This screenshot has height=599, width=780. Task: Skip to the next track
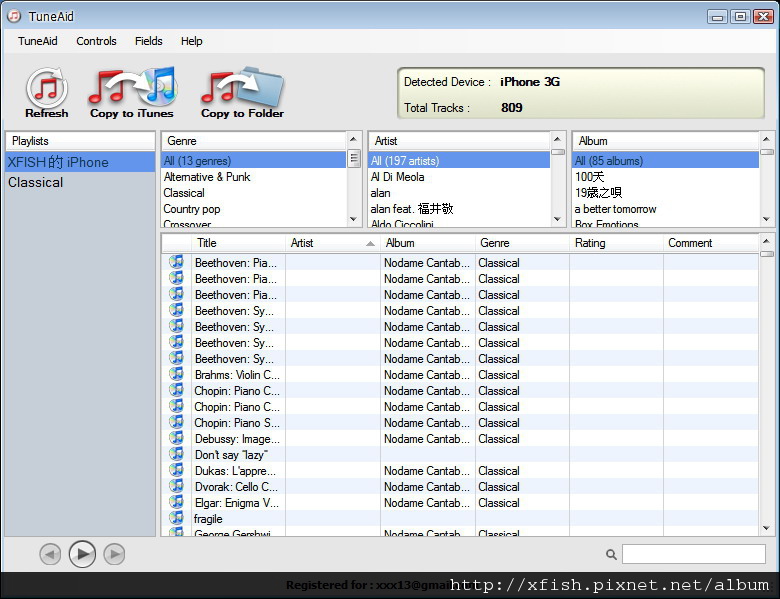tap(114, 554)
